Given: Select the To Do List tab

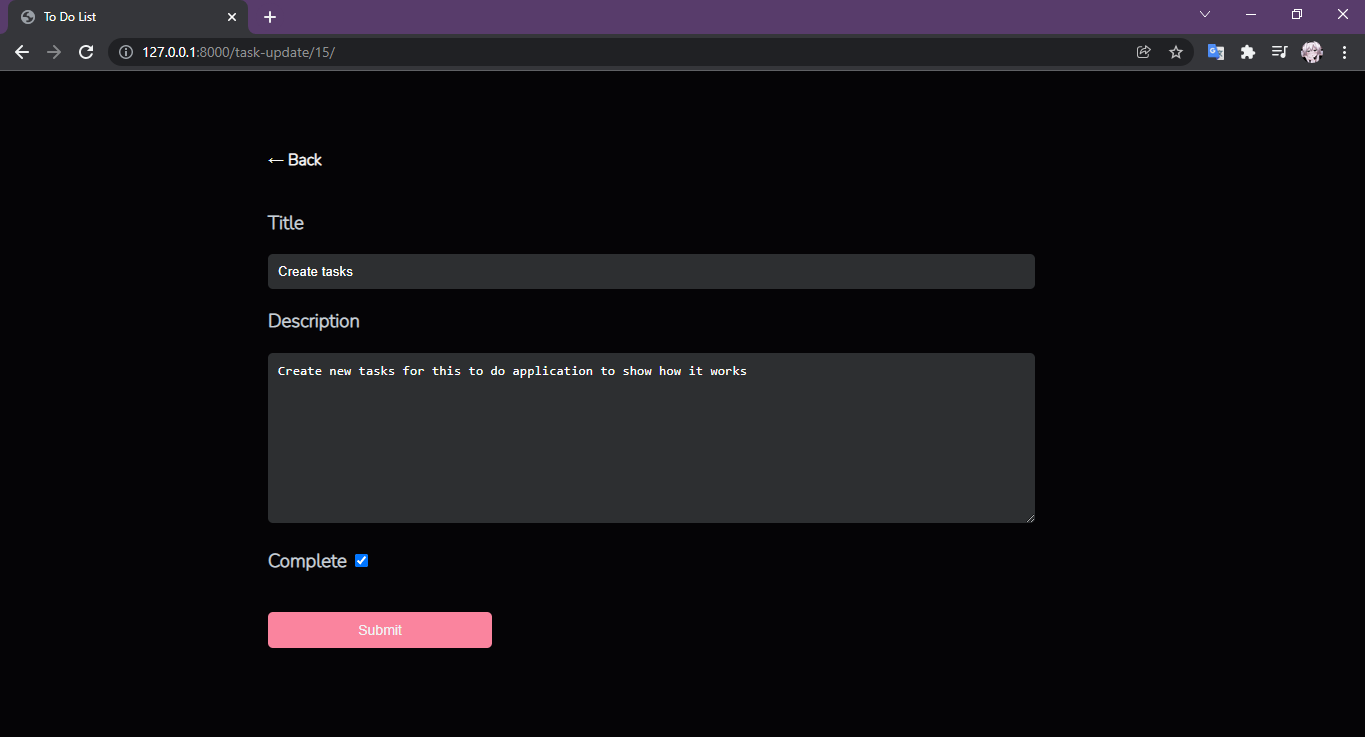Looking at the screenshot, I should [x=120, y=16].
